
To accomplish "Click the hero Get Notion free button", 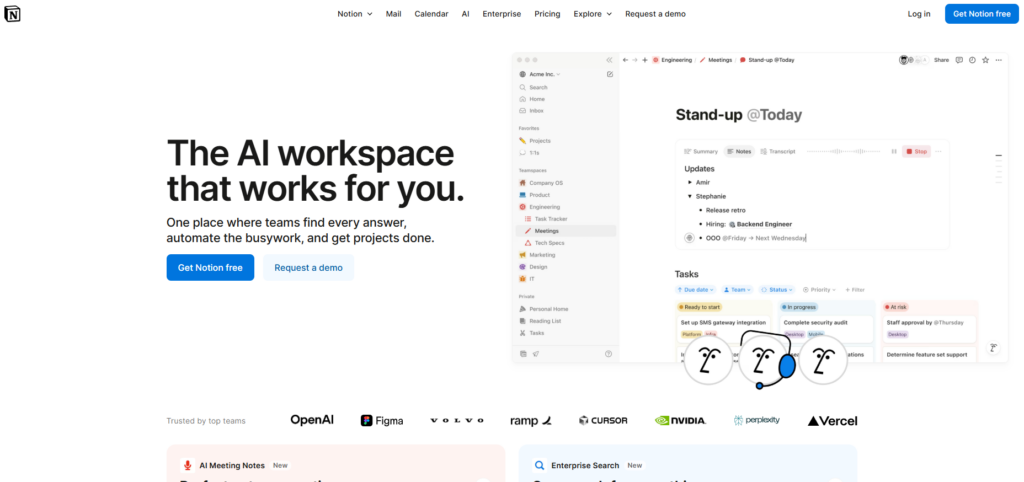I will coord(210,267).
